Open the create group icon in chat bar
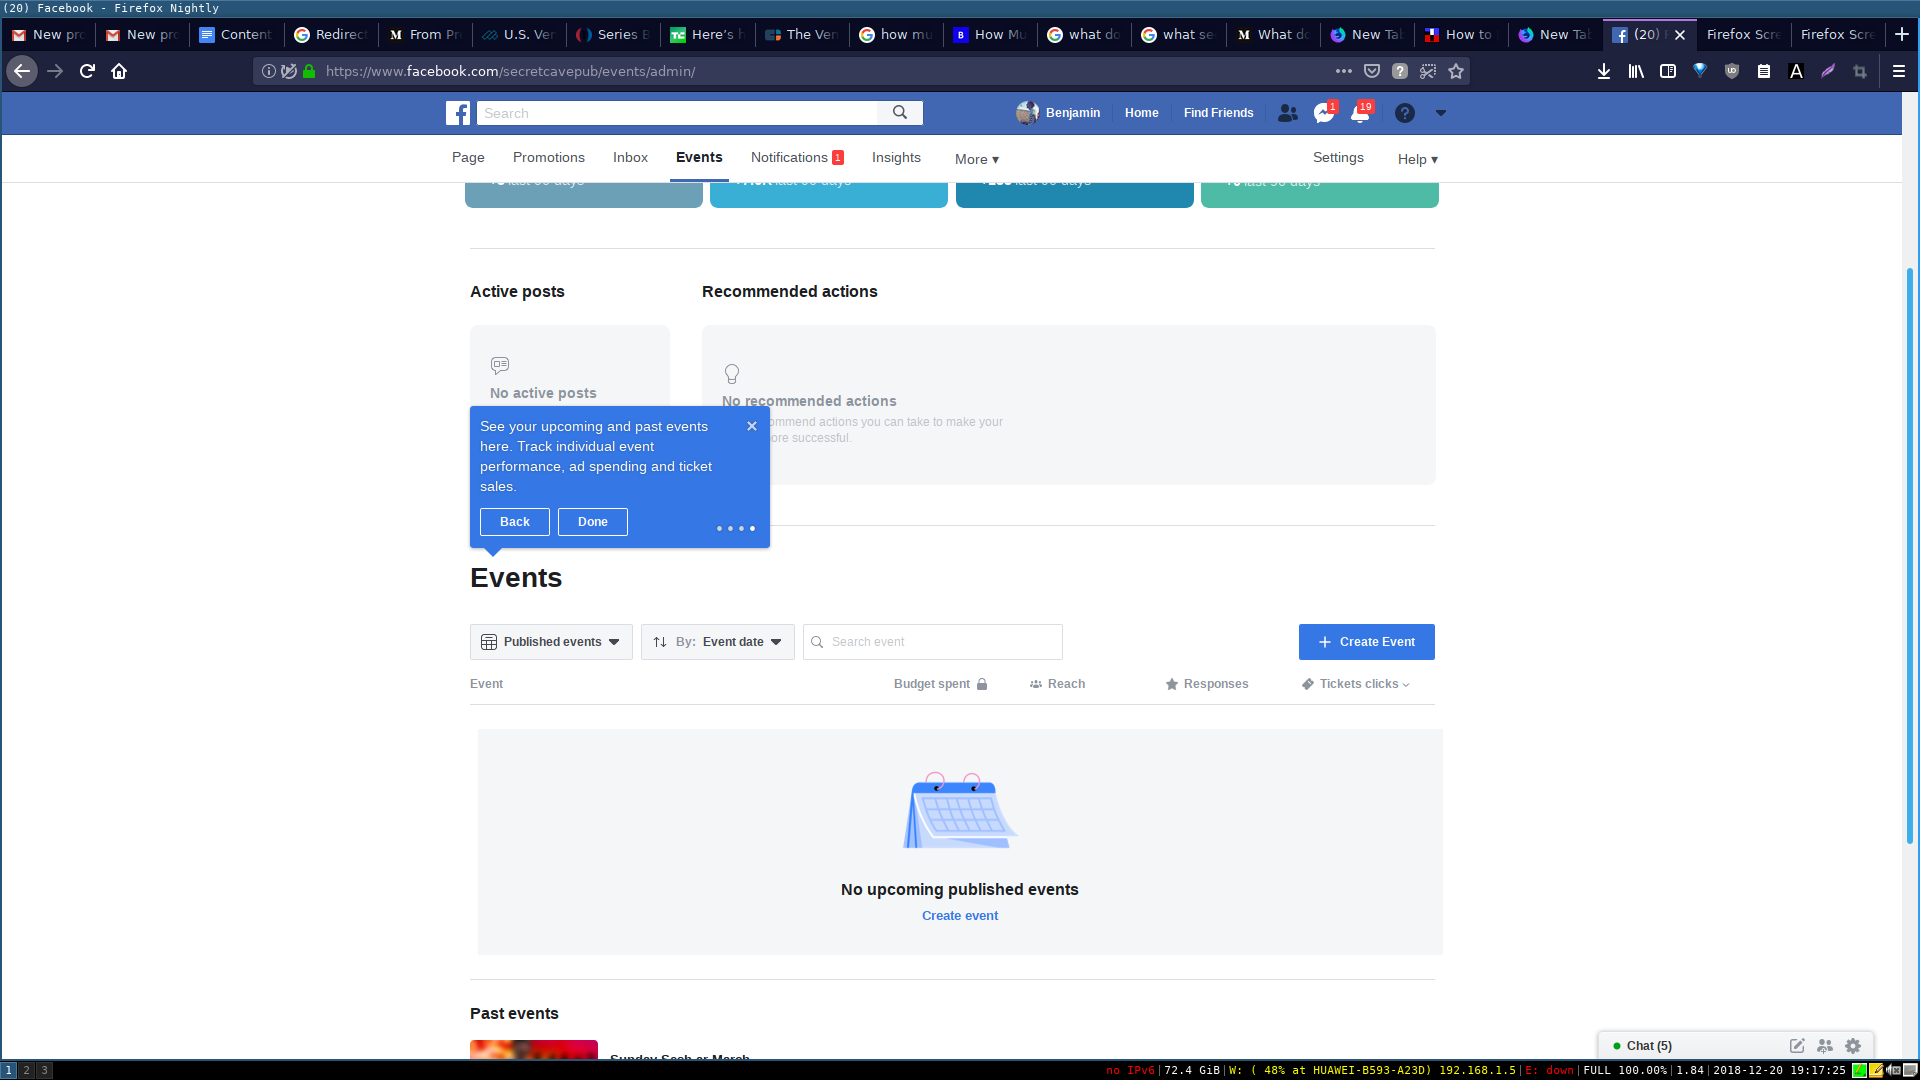The height and width of the screenshot is (1080, 1920). coord(1825,1046)
